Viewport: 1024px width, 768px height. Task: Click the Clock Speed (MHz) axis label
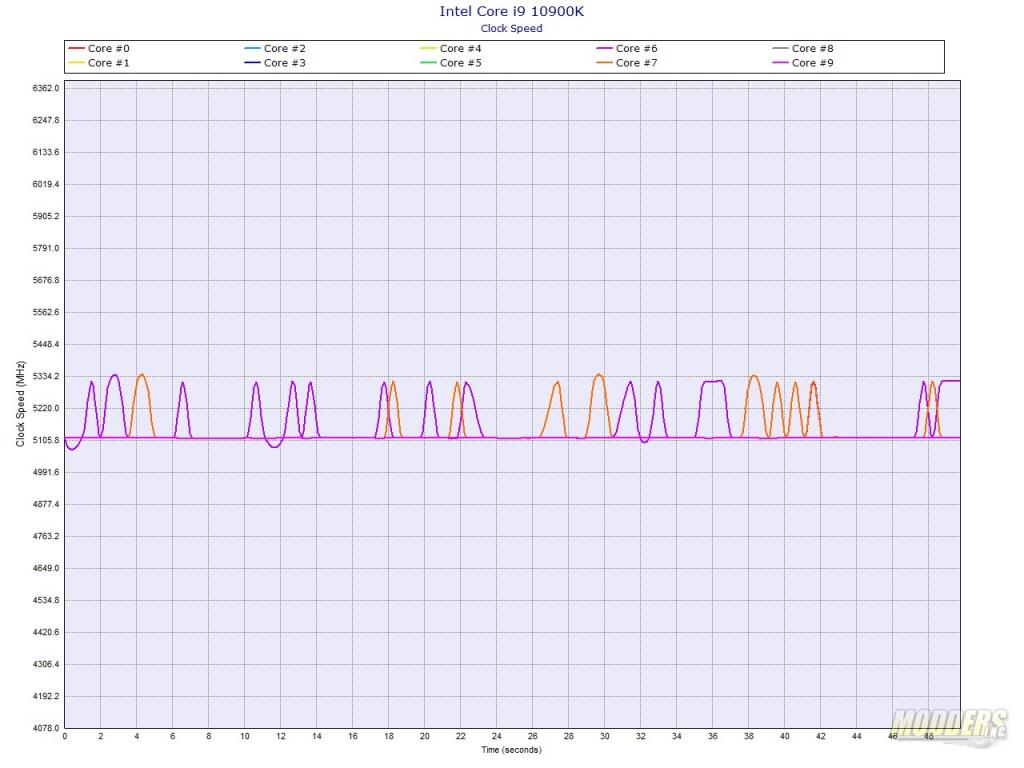pyautogui.click(x=20, y=404)
